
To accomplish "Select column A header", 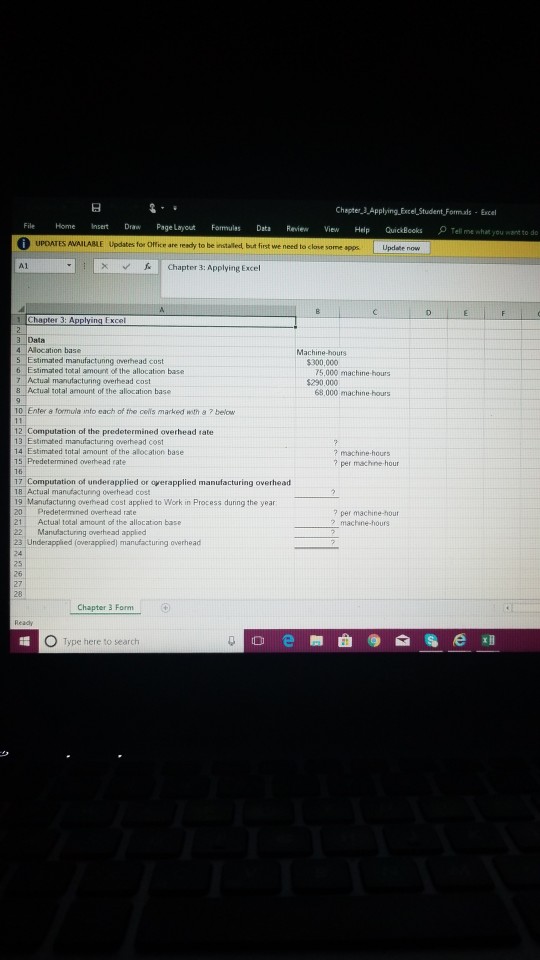I will pos(160,310).
